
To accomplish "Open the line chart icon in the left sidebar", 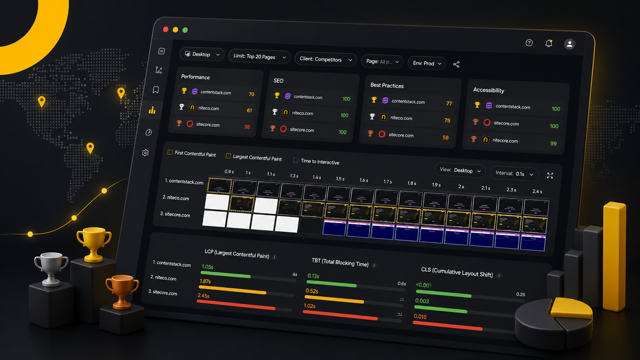I will [x=159, y=70].
